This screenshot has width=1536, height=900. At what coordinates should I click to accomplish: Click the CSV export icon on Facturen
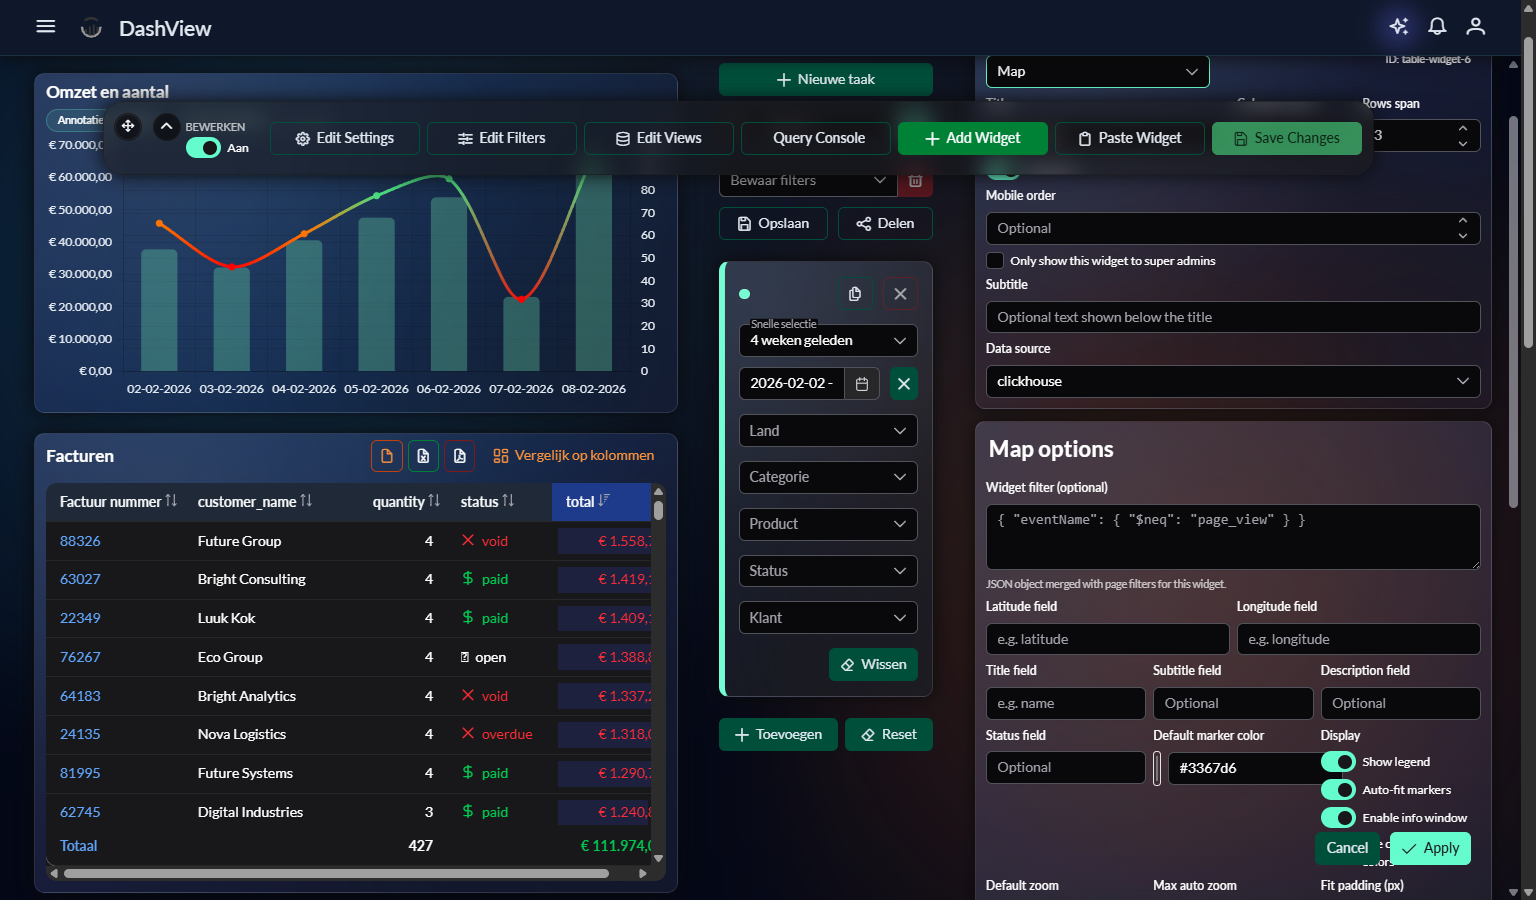point(387,455)
